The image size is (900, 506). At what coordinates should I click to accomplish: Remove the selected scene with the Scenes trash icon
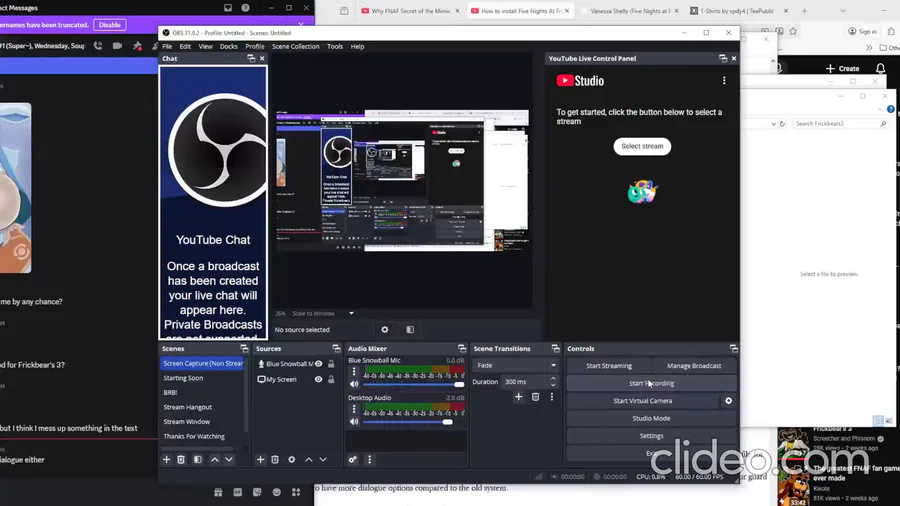click(x=181, y=460)
